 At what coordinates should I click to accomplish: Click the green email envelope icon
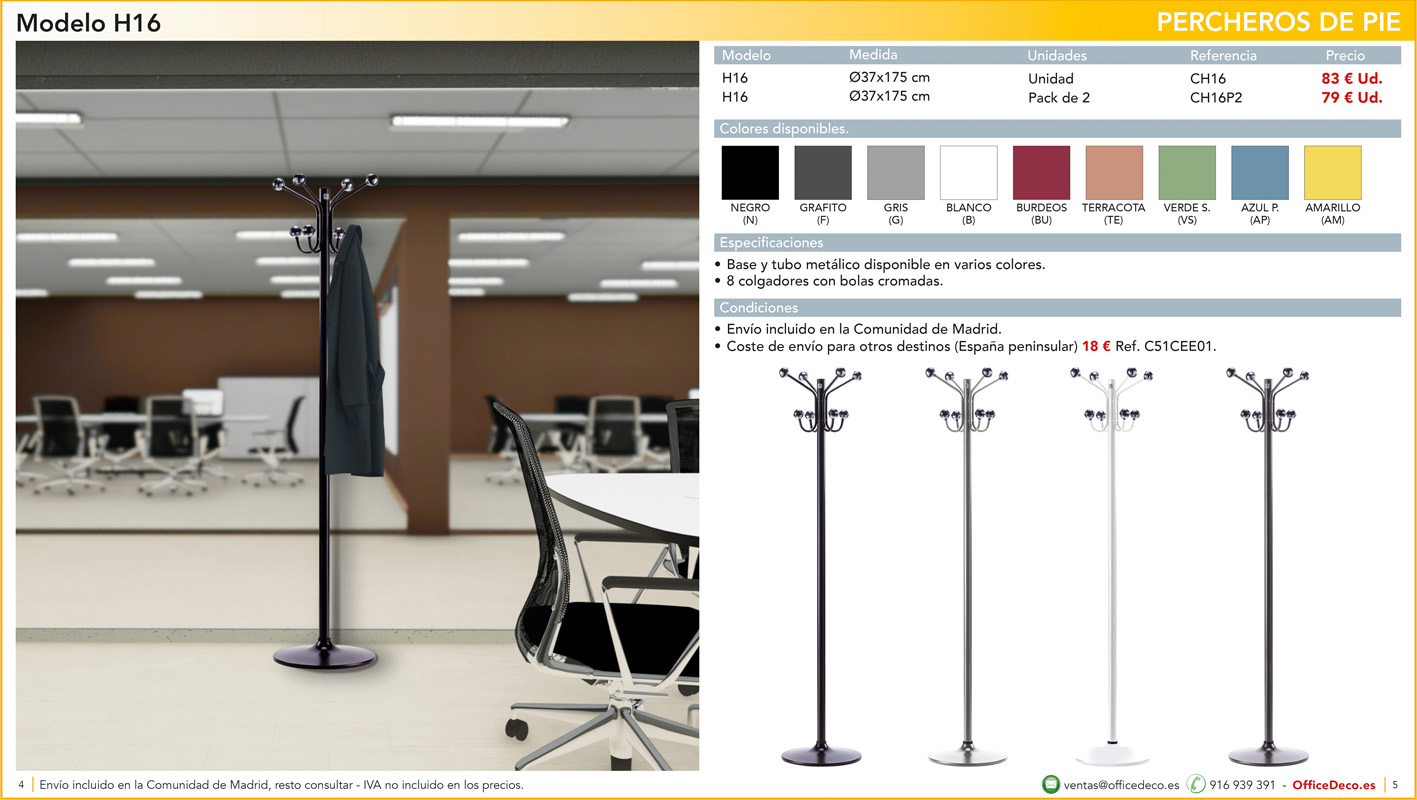tap(1050, 784)
